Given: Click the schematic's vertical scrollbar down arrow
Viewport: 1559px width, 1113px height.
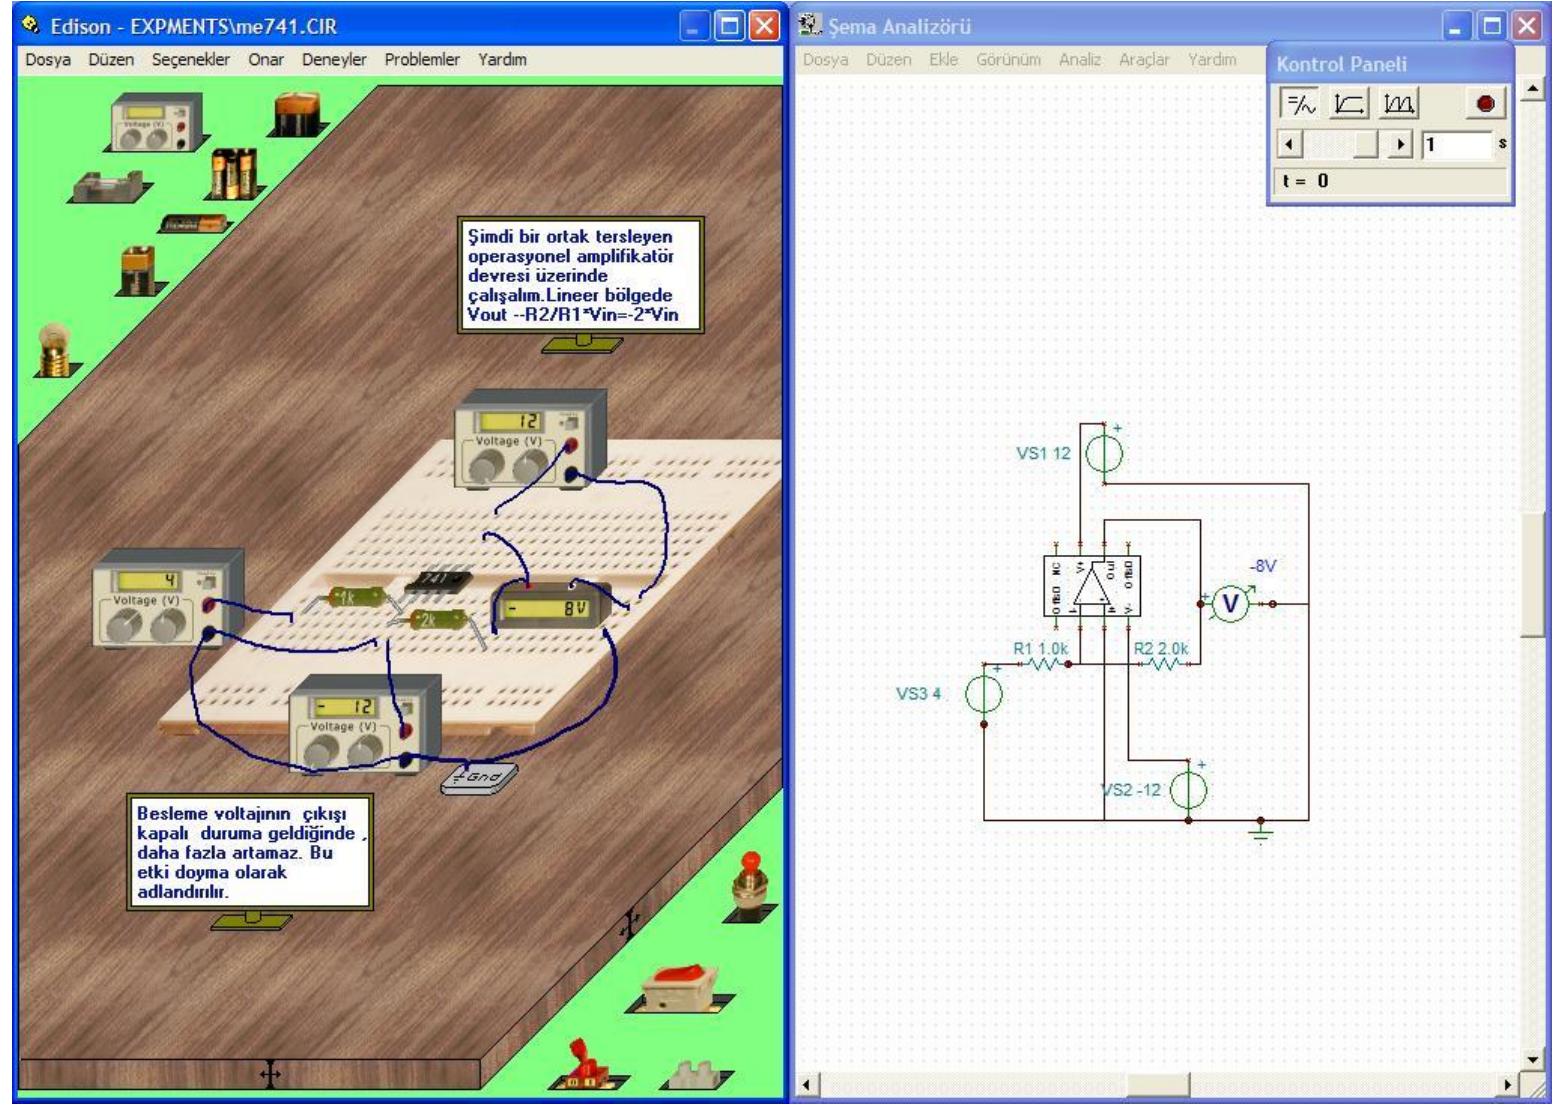Looking at the screenshot, I should coord(1531,1059).
